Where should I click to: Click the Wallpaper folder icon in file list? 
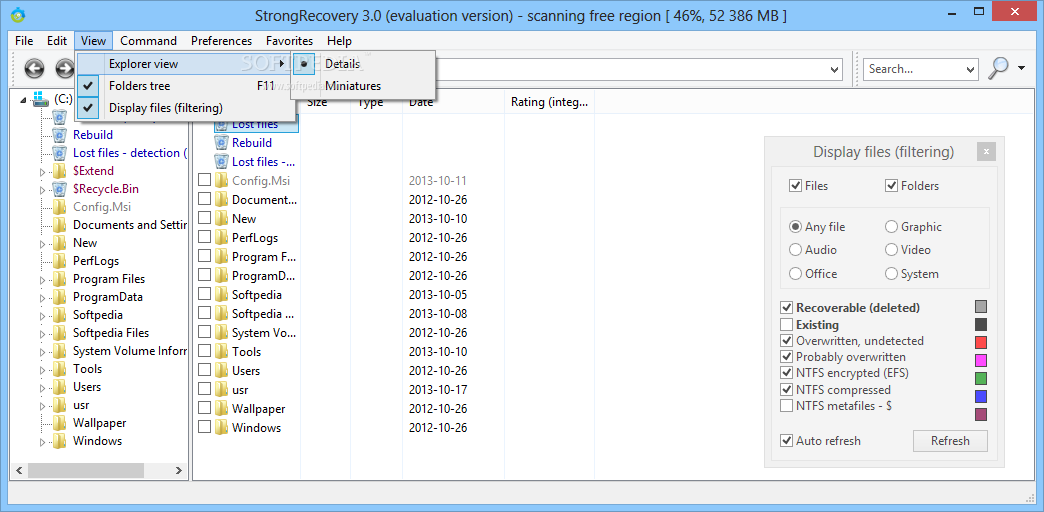pos(222,409)
